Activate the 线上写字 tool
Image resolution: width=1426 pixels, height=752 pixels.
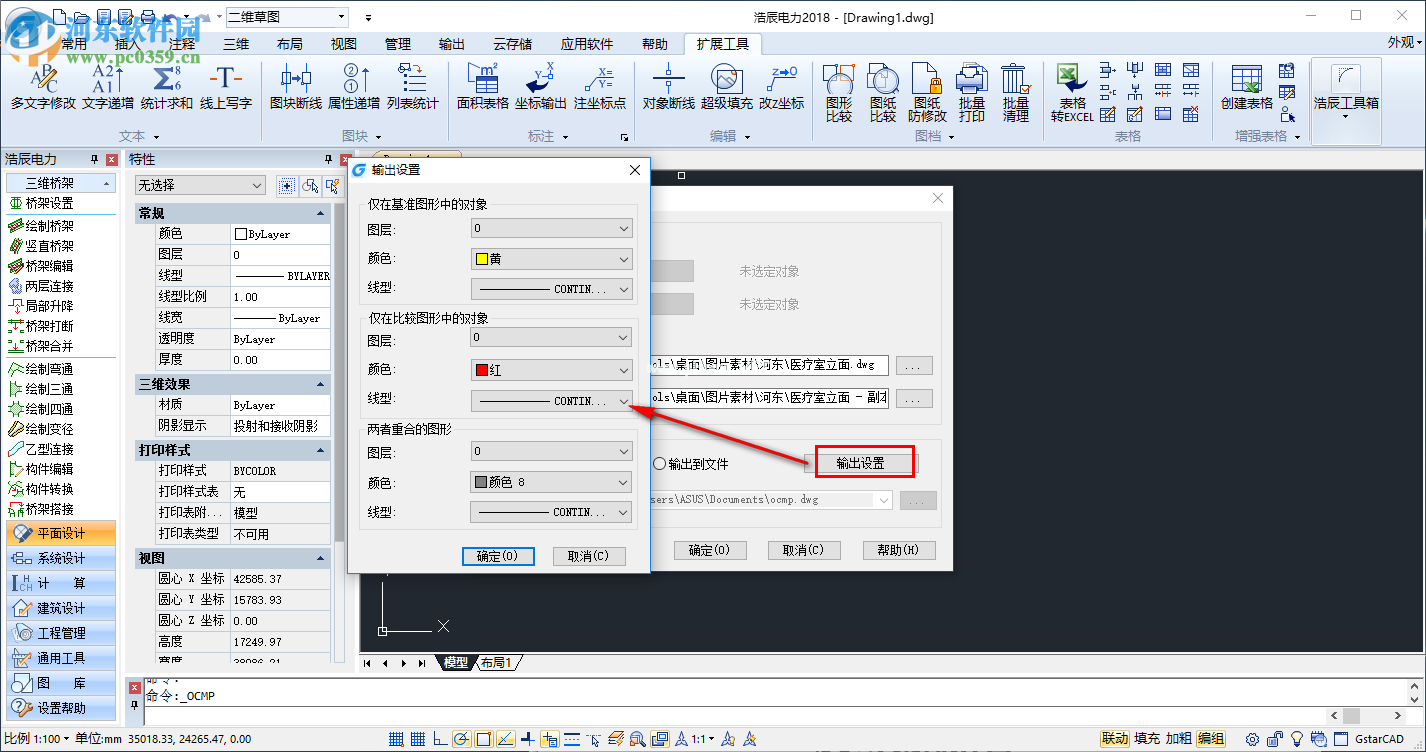pos(226,87)
